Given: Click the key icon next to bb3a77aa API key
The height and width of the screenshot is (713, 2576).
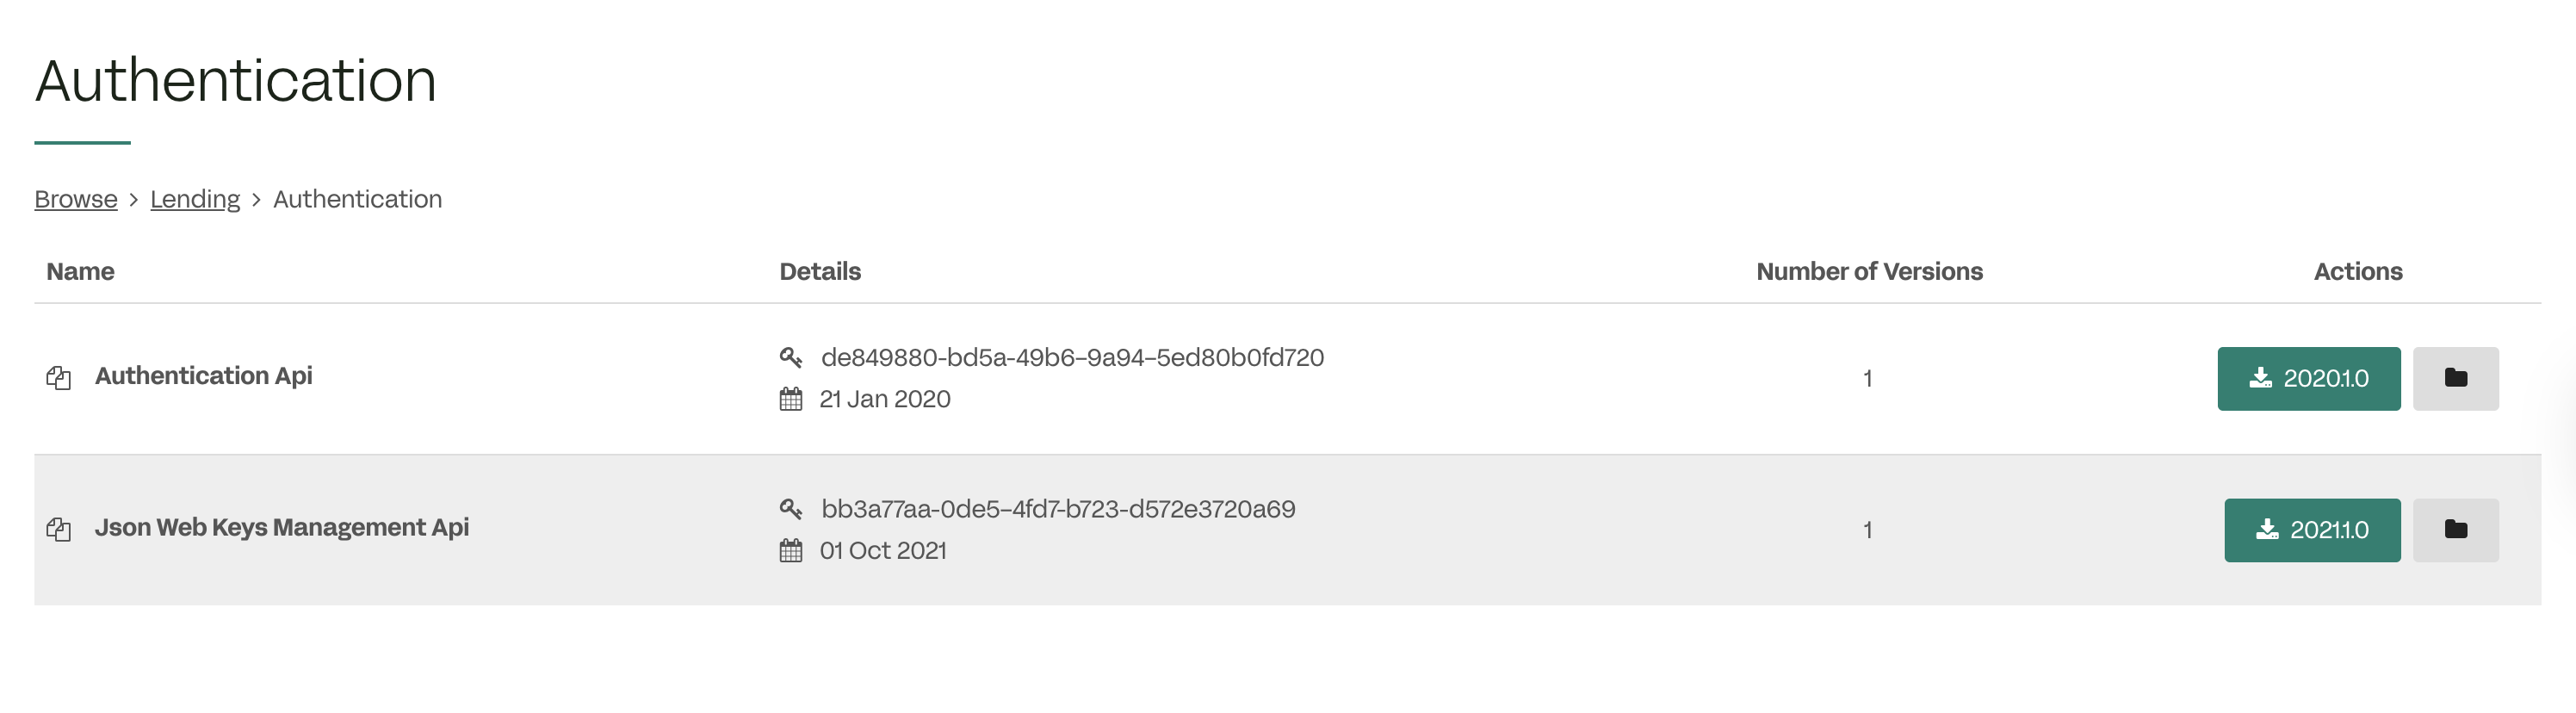Looking at the screenshot, I should 792,508.
